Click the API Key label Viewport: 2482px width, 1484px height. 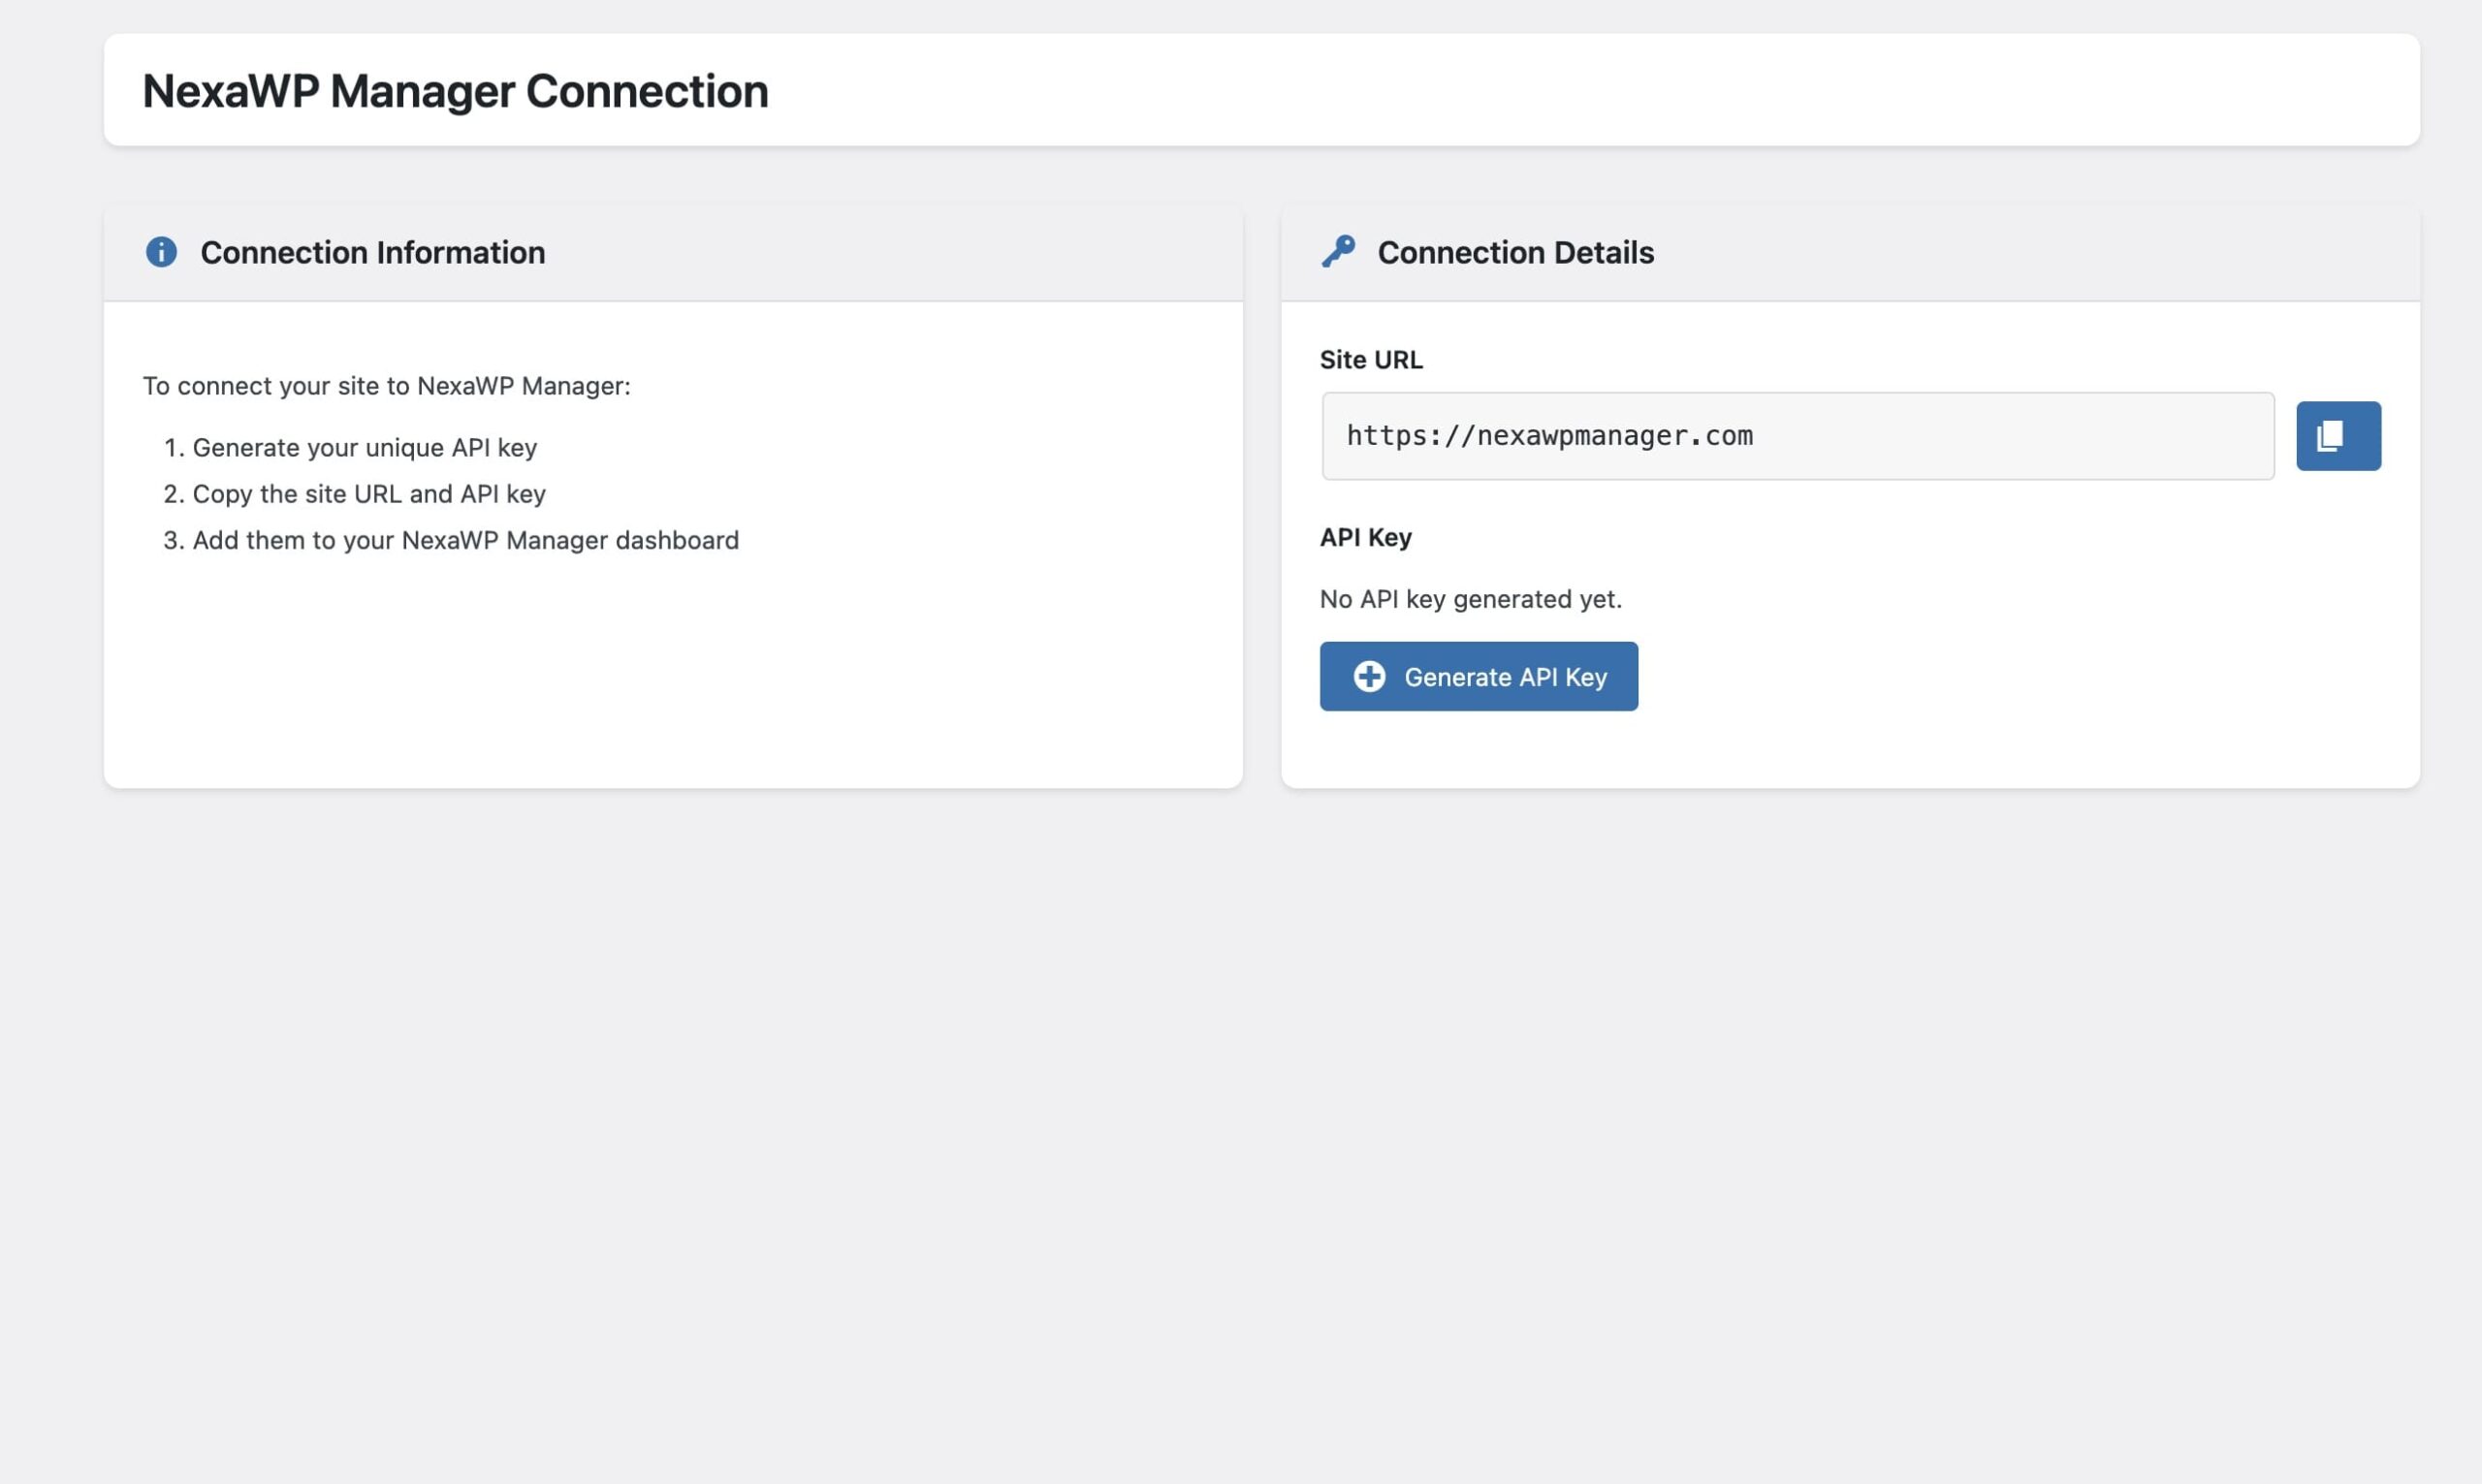[1365, 538]
